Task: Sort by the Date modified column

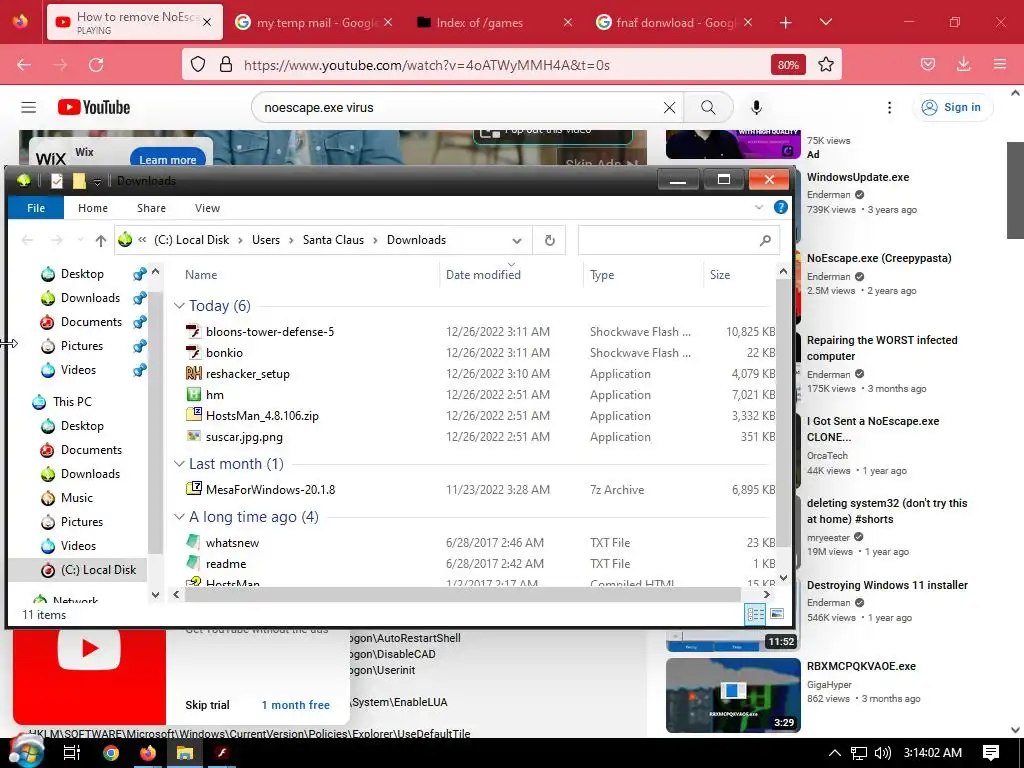Action: (x=483, y=275)
